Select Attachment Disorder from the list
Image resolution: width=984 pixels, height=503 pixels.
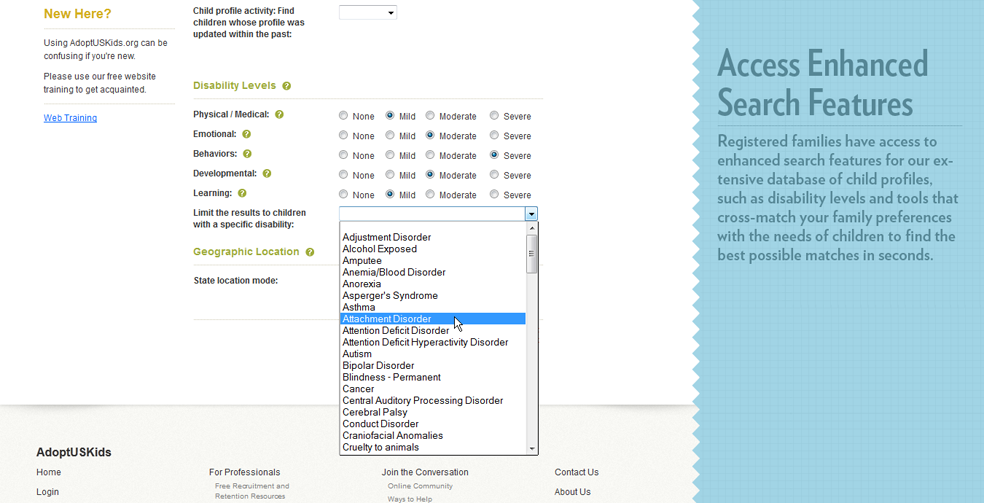pos(387,319)
